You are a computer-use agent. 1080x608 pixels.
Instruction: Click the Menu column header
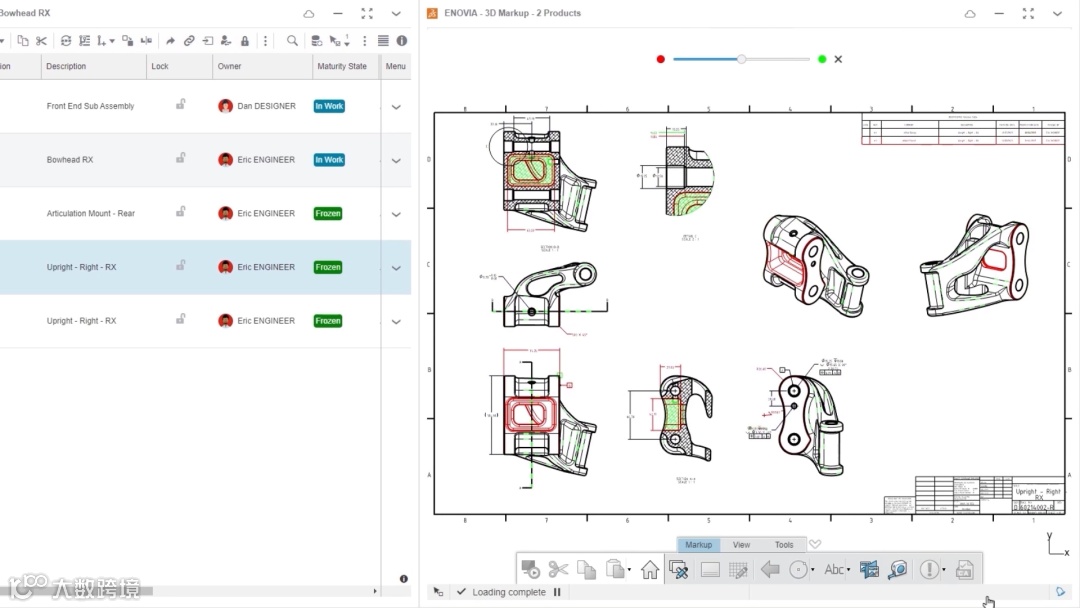tap(395, 66)
